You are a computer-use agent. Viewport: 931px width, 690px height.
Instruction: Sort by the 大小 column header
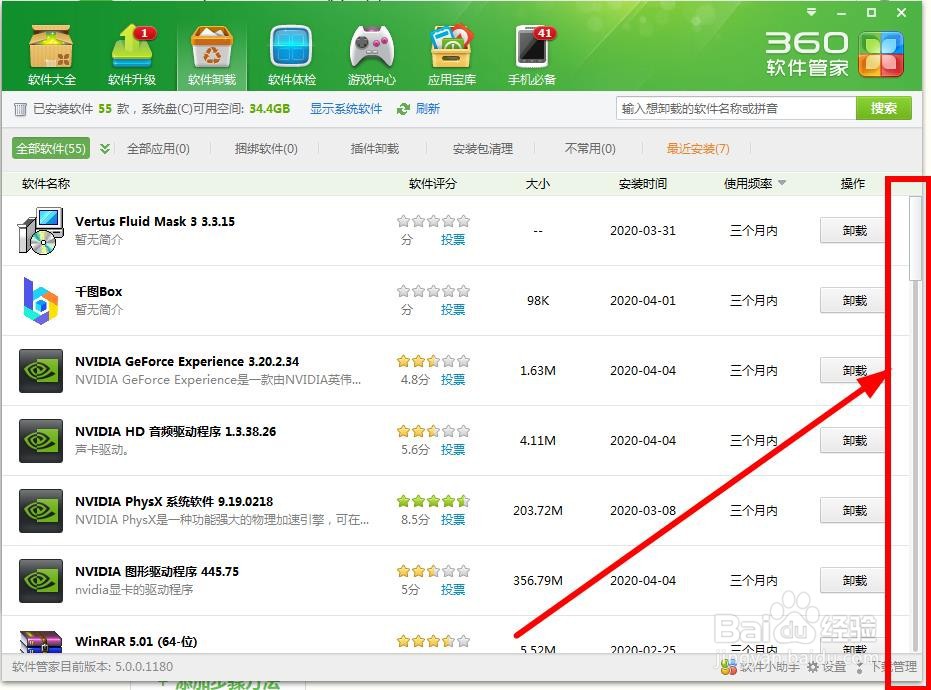[538, 183]
